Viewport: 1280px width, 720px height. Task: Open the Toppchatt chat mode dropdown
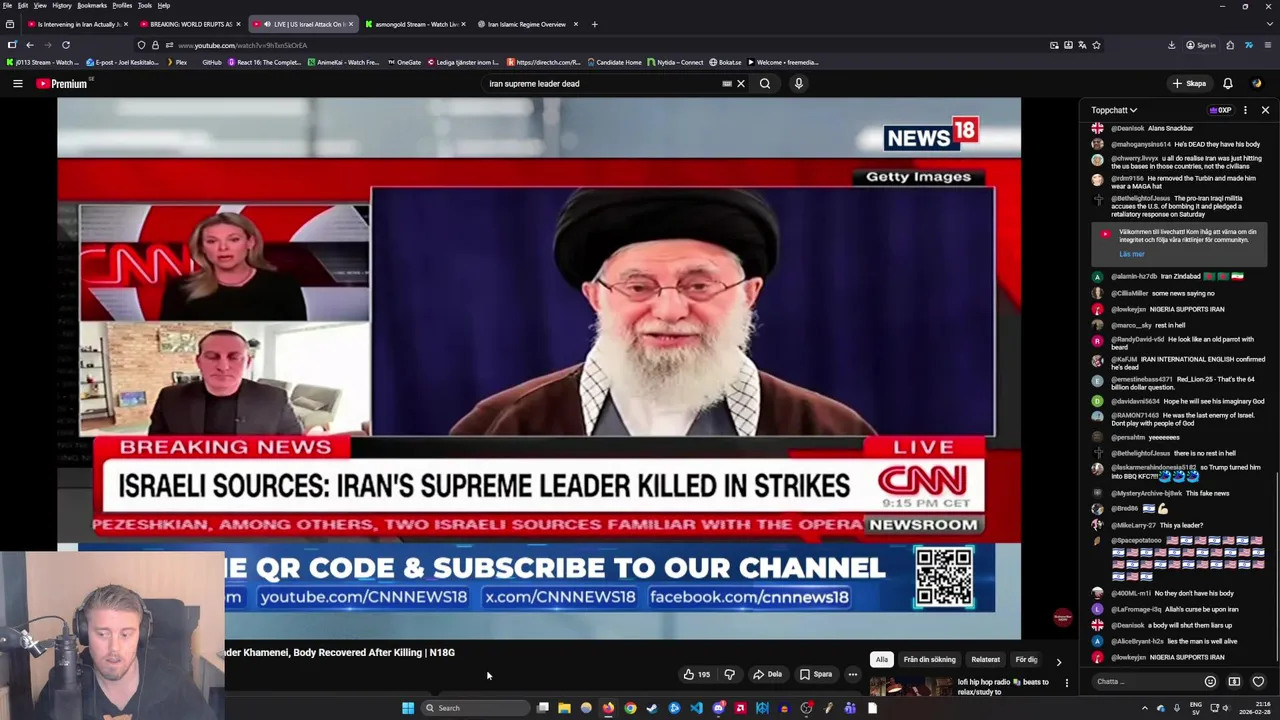(x=1114, y=110)
